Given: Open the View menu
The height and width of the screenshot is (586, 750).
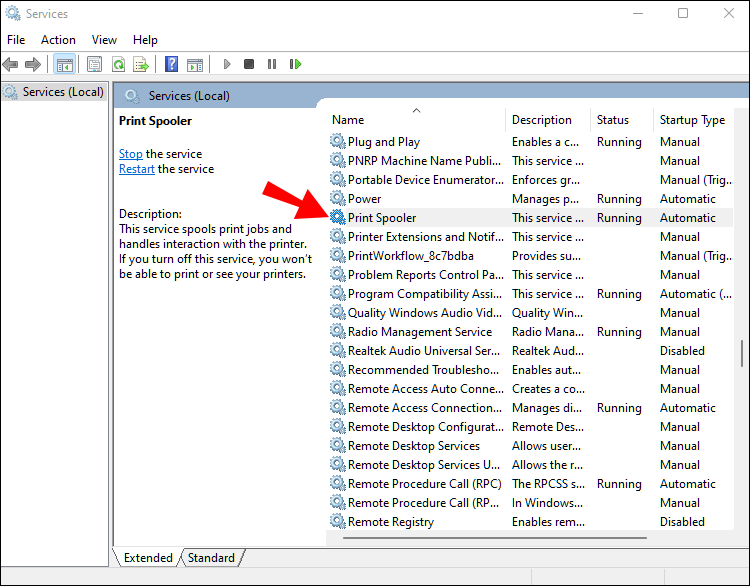Looking at the screenshot, I should click(x=104, y=40).
